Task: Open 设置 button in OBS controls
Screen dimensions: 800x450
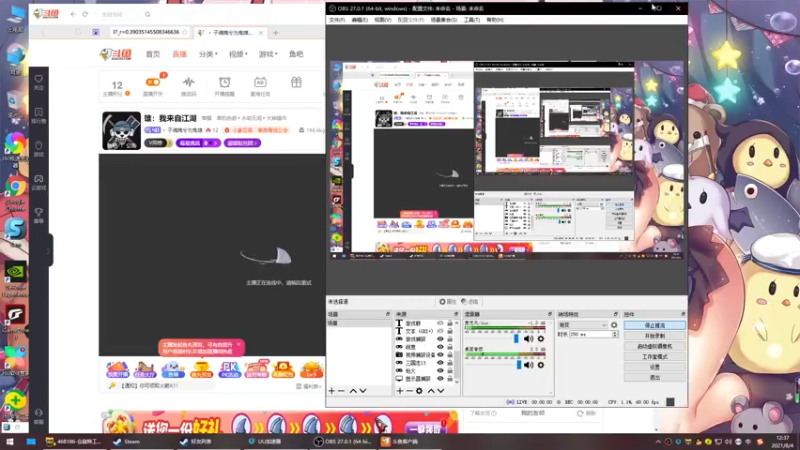Action: click(655, 367)
